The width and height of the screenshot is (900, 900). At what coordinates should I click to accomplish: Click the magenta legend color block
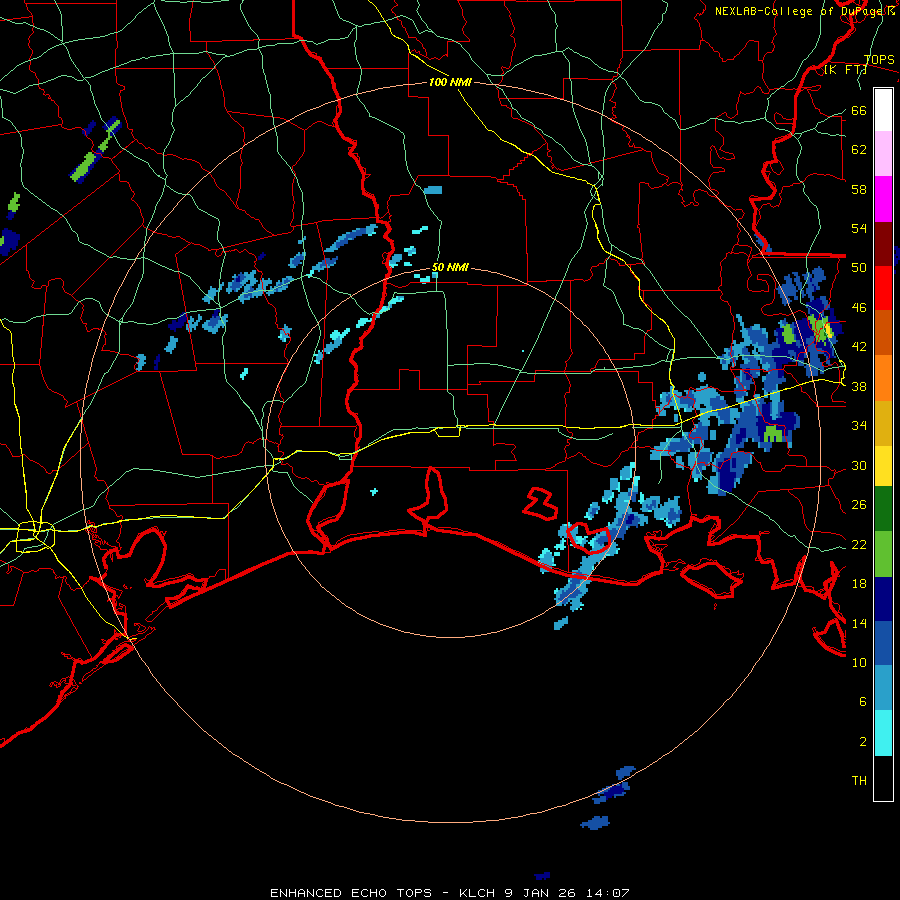[883, 199]
